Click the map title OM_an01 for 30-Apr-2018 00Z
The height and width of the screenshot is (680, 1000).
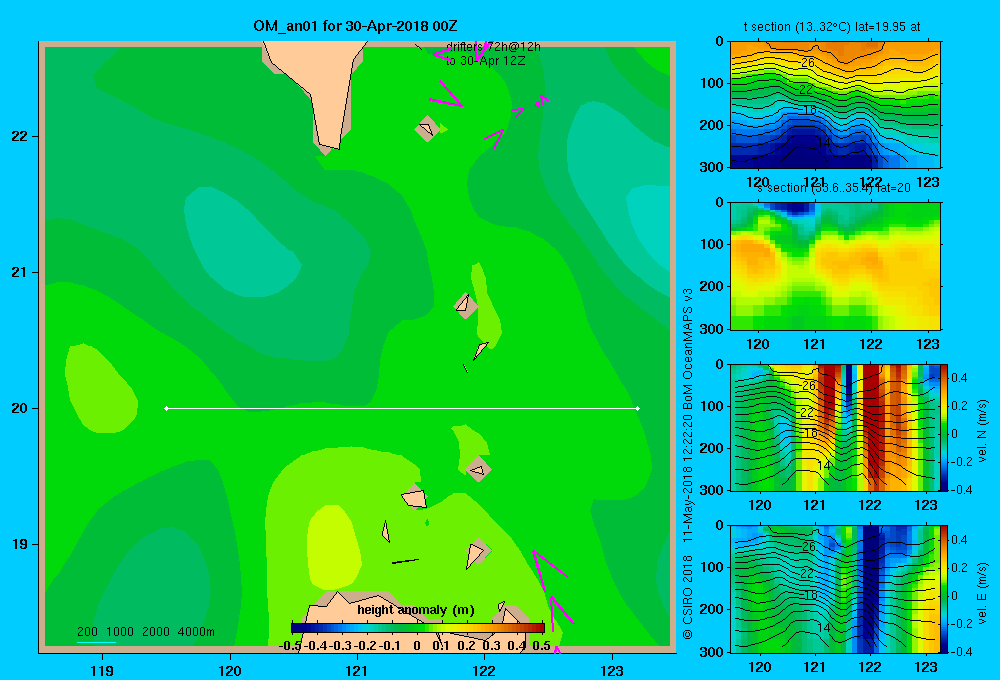coord(355,26)
